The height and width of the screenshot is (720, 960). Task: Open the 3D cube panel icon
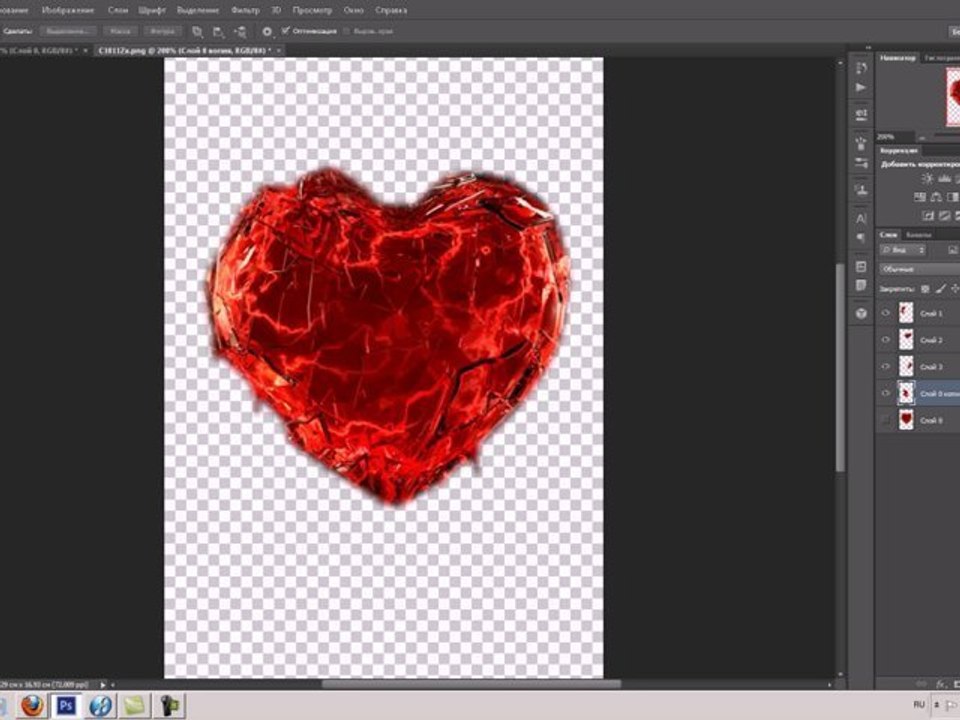click(861, 313)
